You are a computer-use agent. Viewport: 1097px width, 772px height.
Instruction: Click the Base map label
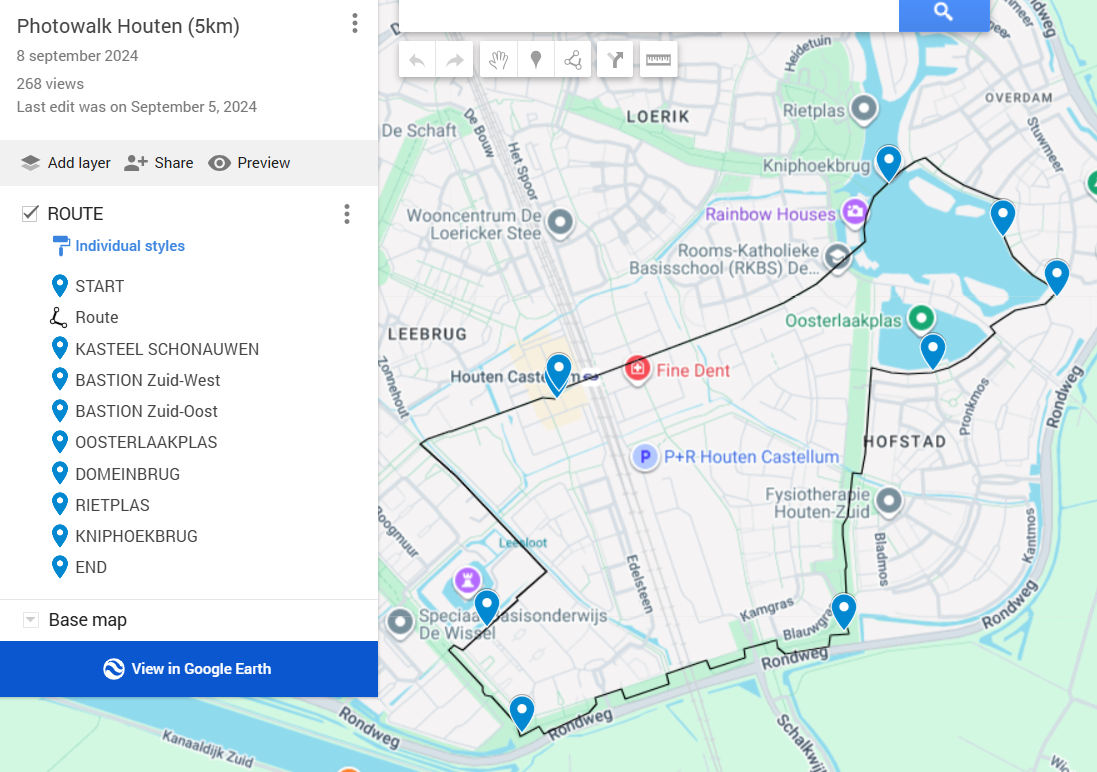(x=87, y=620)
